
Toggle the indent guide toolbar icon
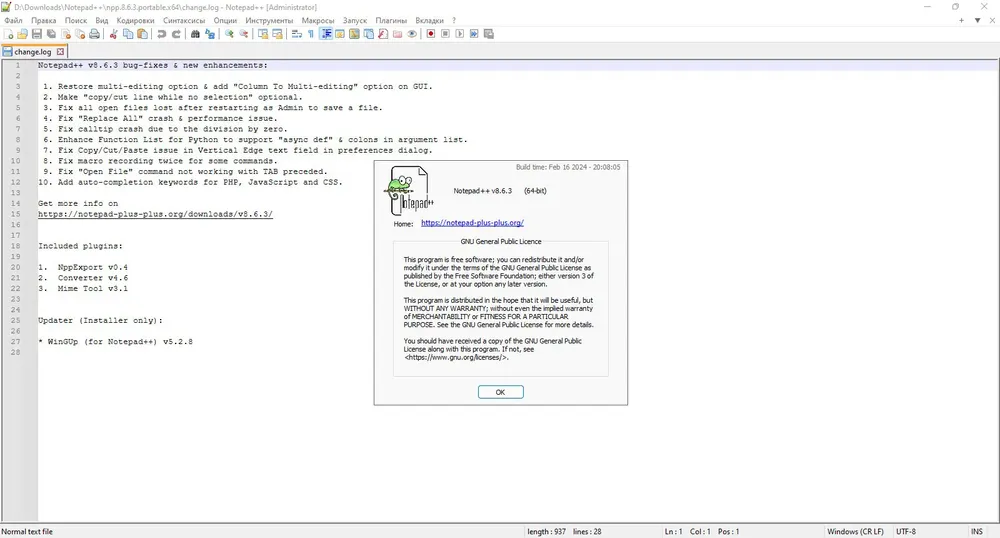(x=326, y=34)
